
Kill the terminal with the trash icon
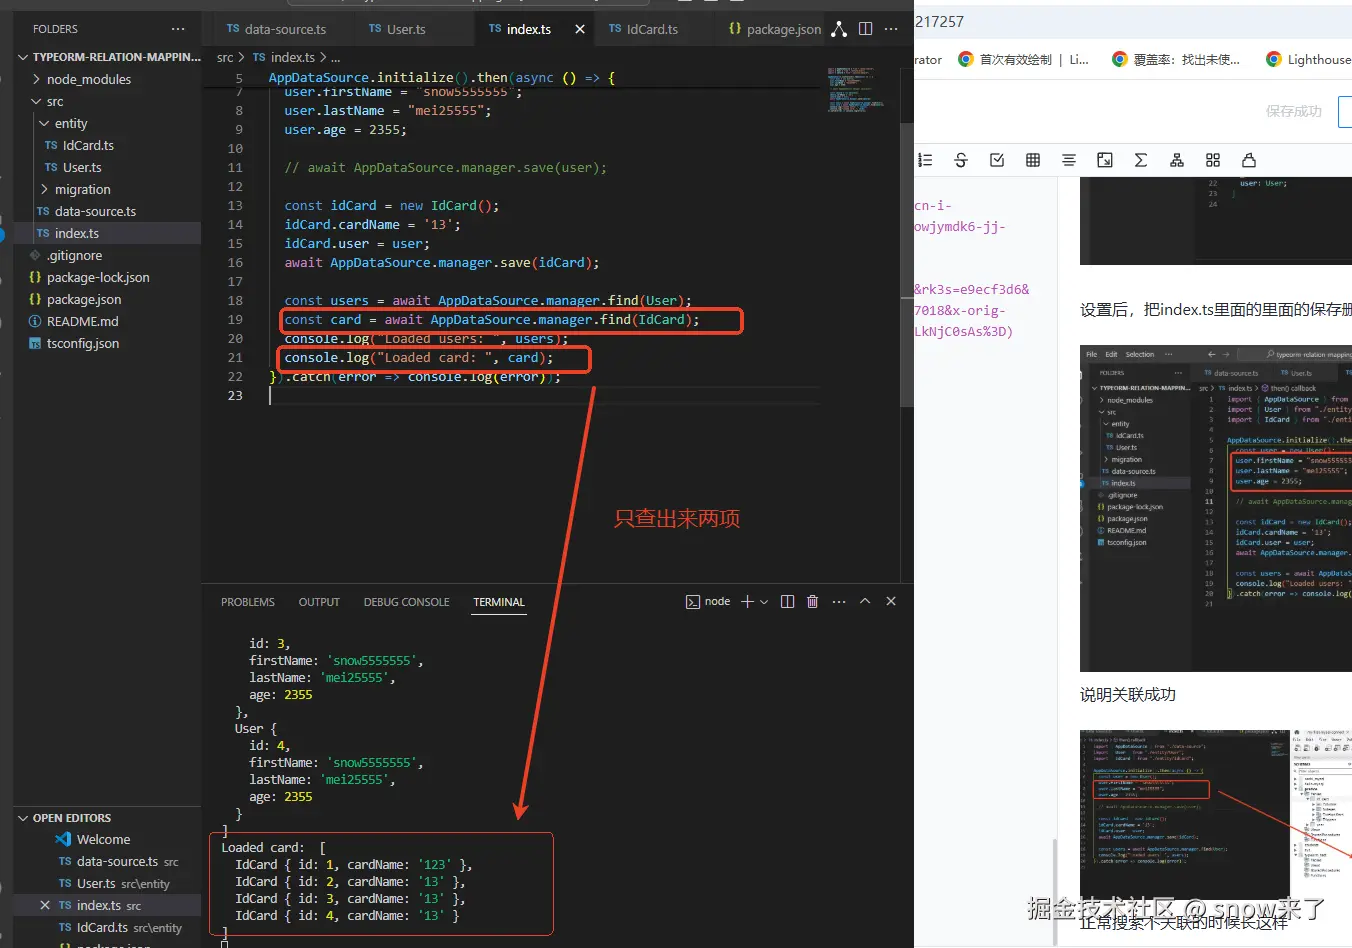812,602
